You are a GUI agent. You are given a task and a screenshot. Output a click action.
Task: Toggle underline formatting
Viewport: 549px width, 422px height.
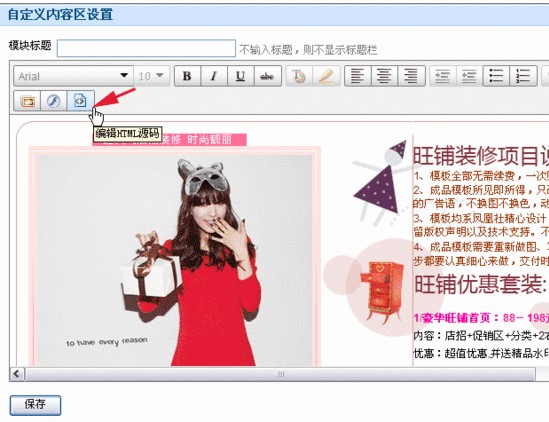tap(241, 76)
